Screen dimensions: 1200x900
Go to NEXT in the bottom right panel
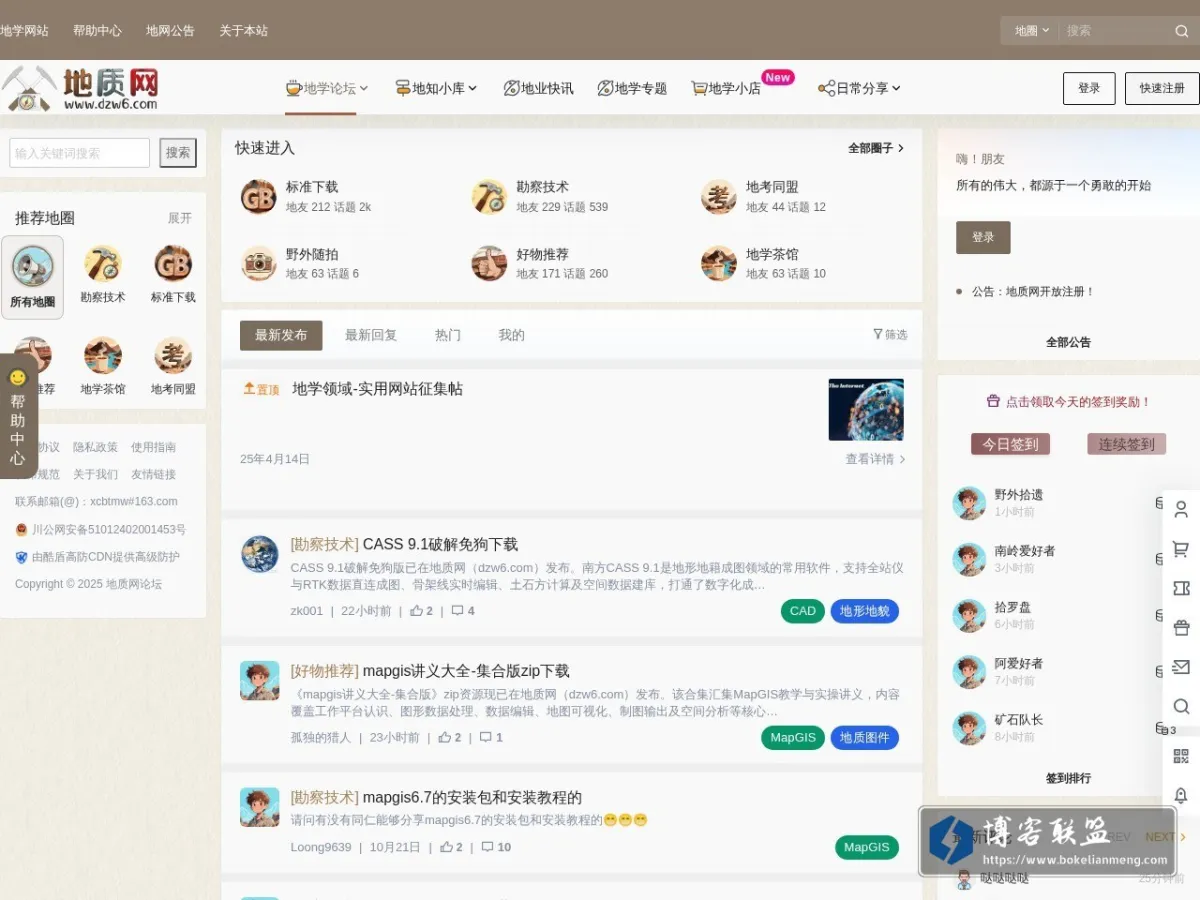pos(1166,837)
